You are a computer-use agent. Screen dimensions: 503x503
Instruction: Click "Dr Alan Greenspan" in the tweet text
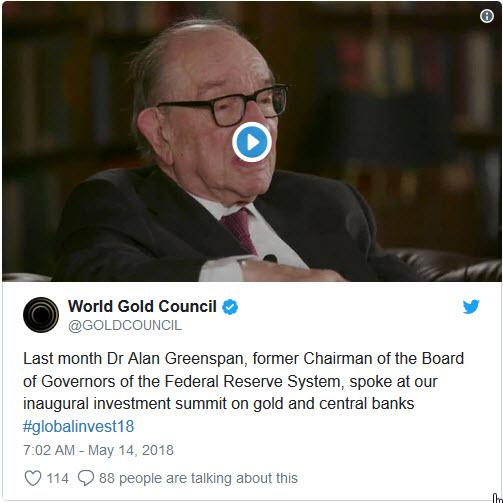tap(177, 359)
